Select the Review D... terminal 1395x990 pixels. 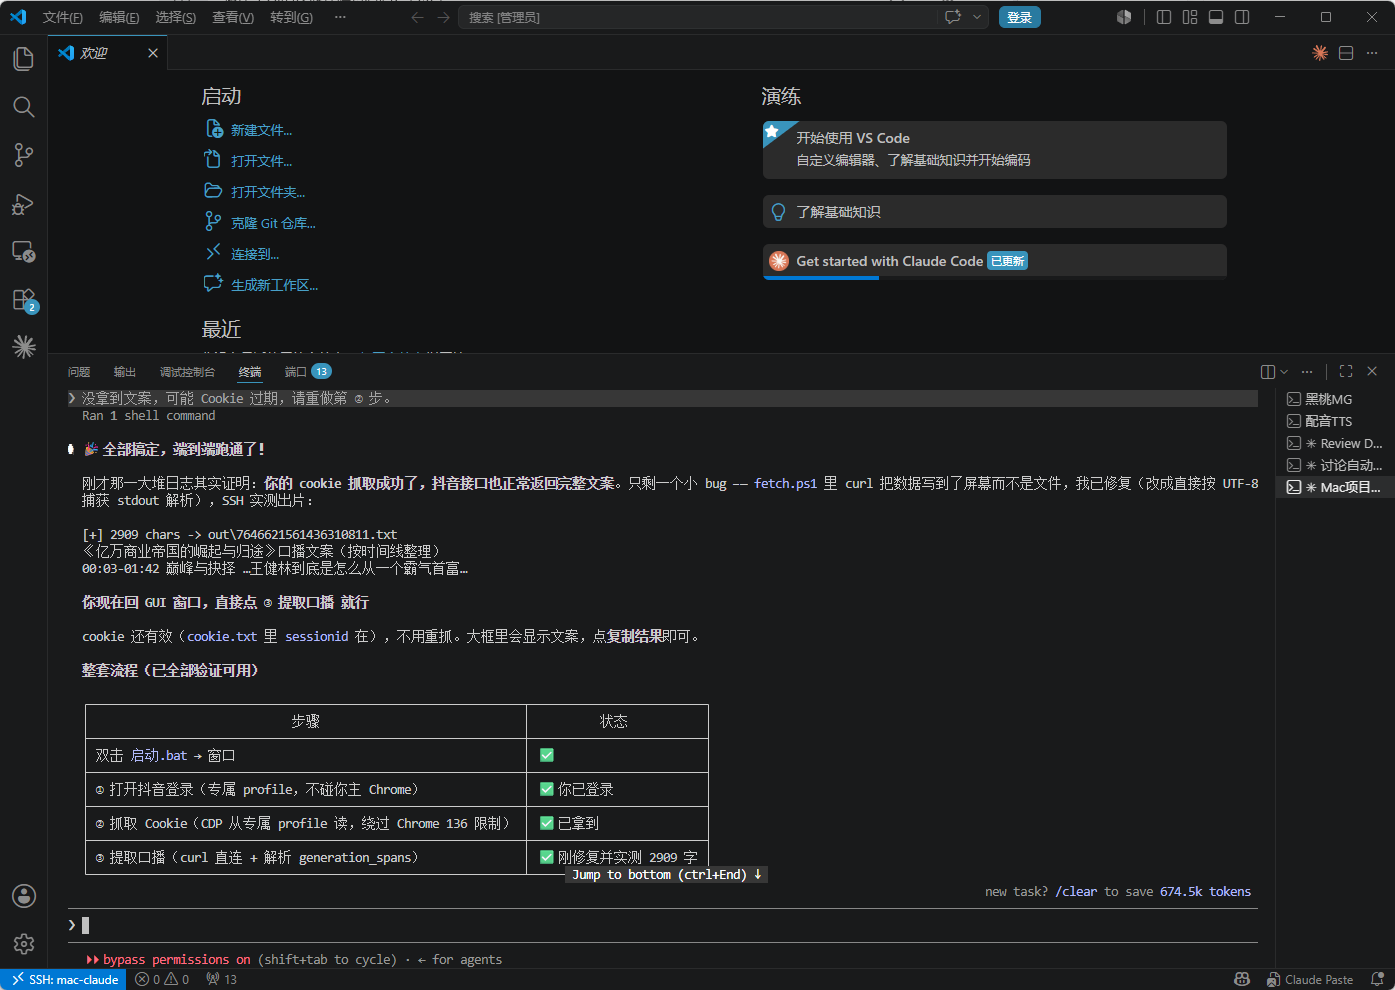pyautogui.click(x=1335, y=443)
